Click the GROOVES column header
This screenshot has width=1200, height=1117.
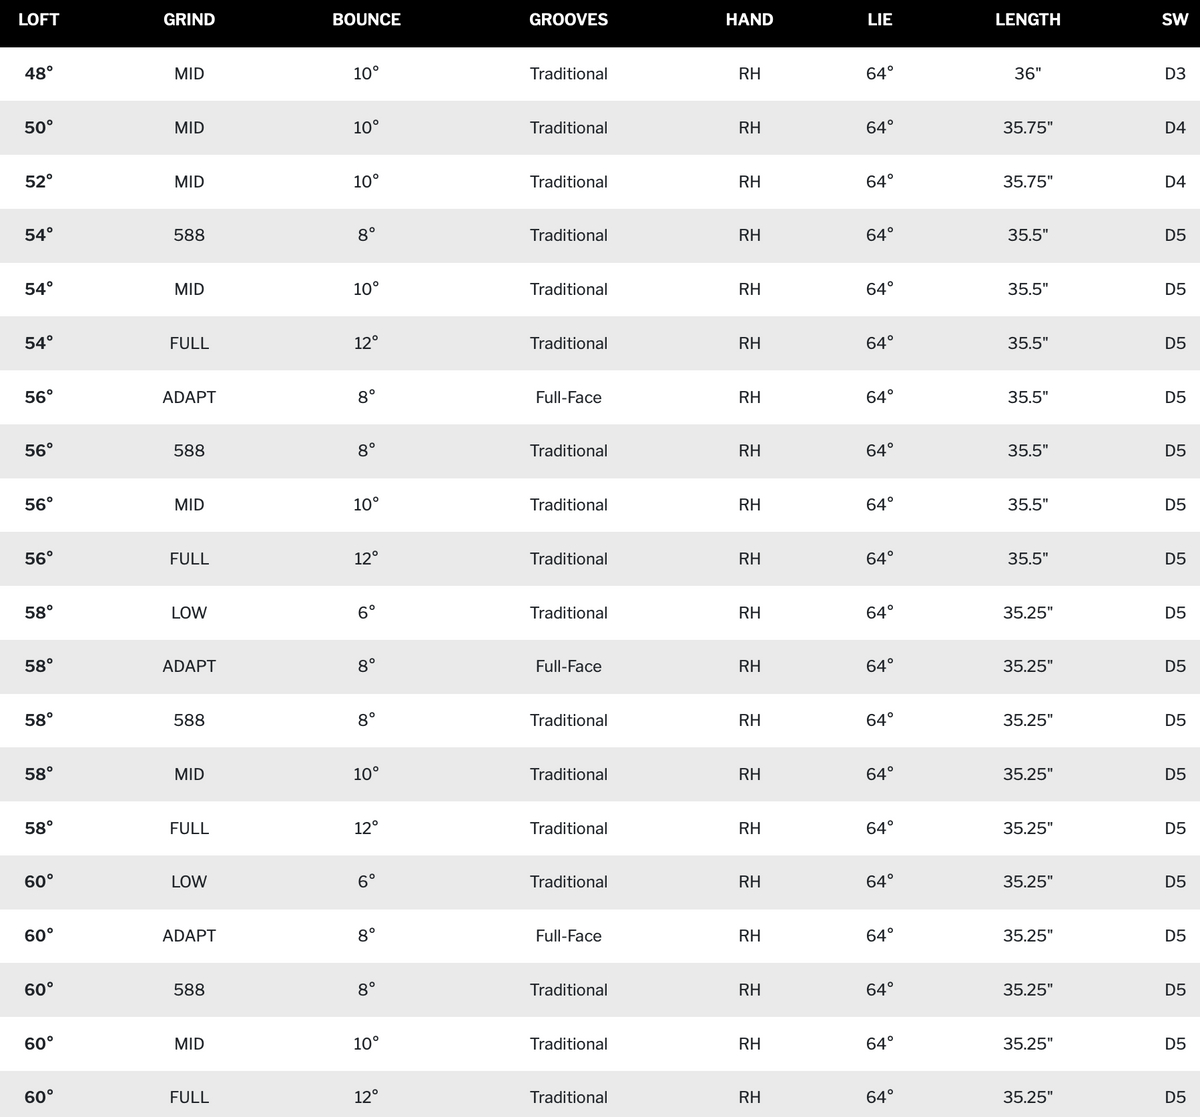coord(568,20)
